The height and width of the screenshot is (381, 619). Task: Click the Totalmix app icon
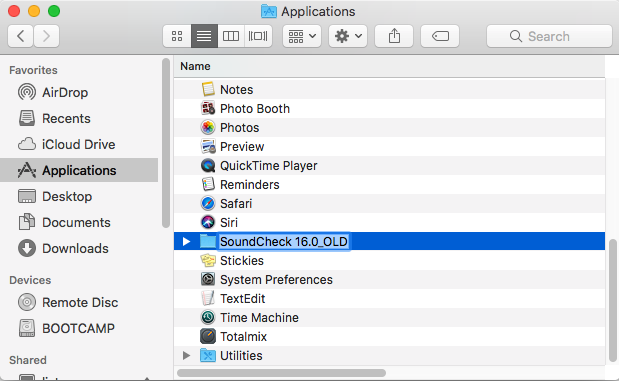pyautogui.click(x=208, y=336)
